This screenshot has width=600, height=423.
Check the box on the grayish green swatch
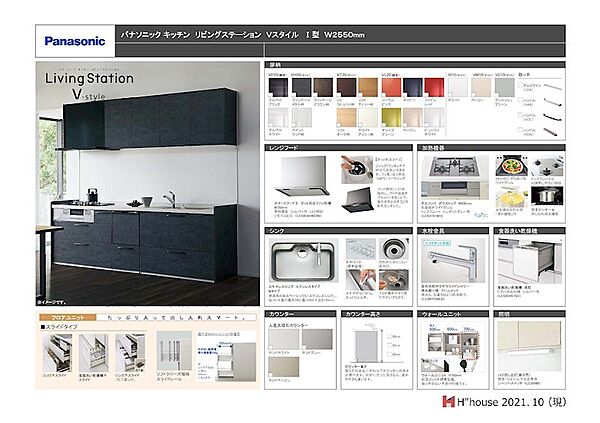click(x=498, y=95)
